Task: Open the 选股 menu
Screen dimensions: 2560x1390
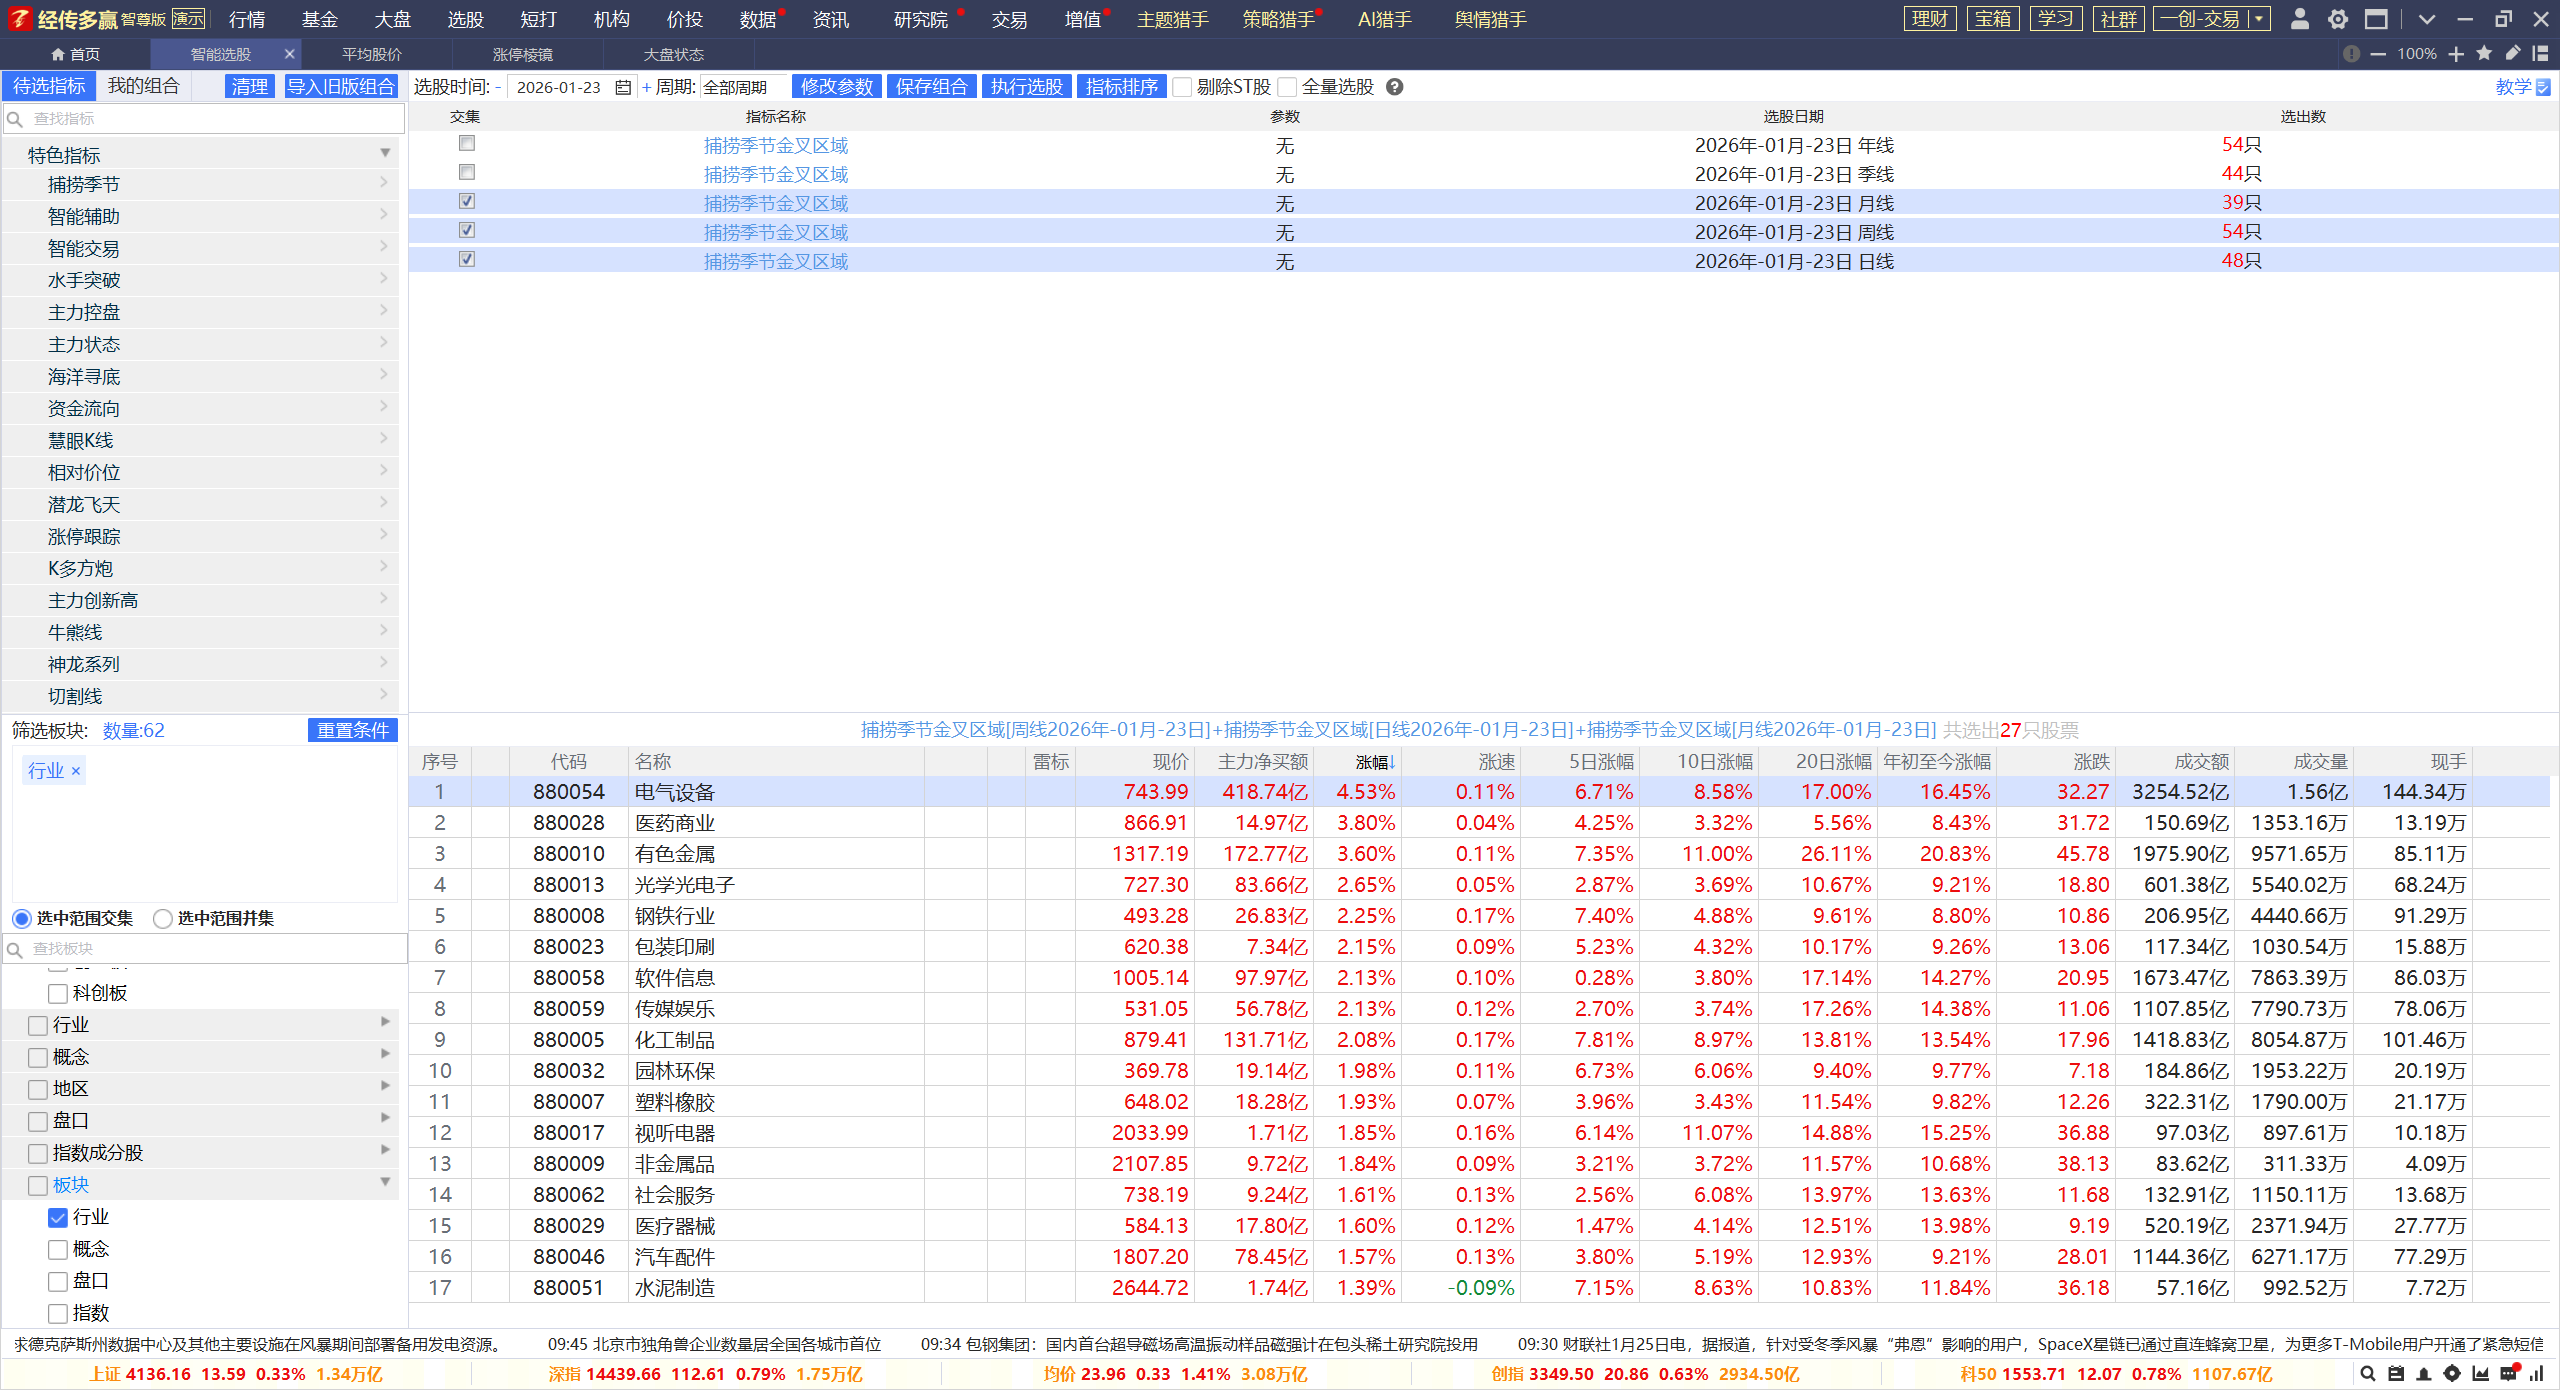Action: click(465, 19)
